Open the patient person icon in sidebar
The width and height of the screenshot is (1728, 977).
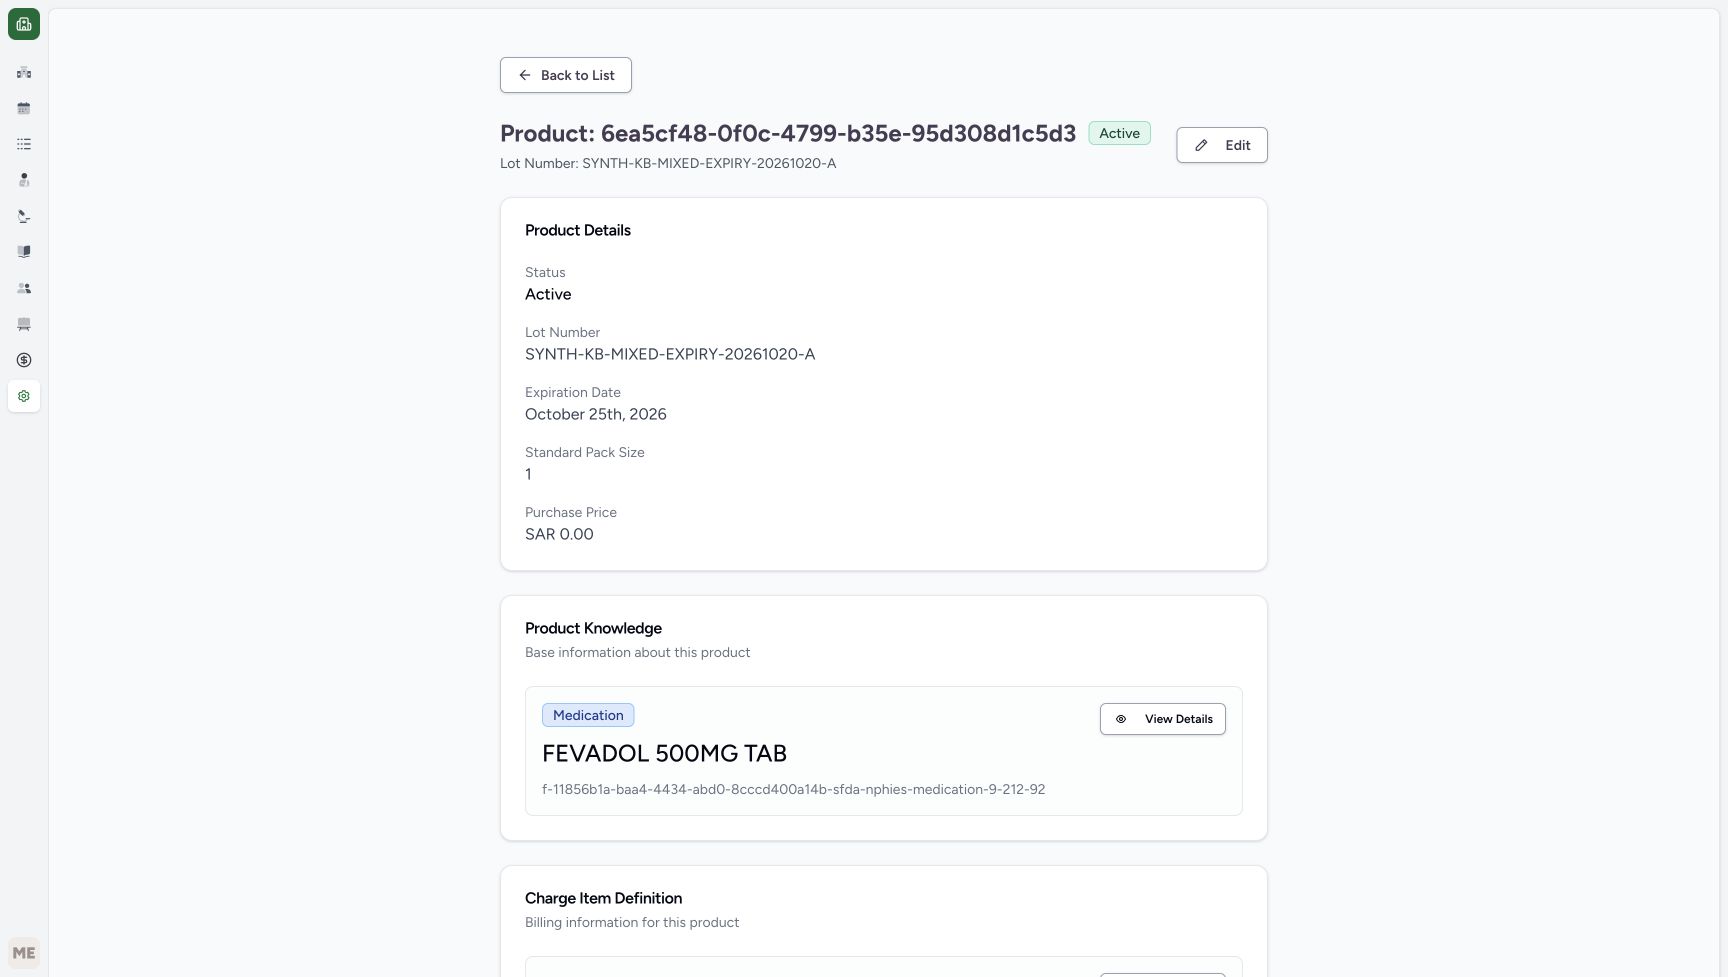[x=24, y=180]
